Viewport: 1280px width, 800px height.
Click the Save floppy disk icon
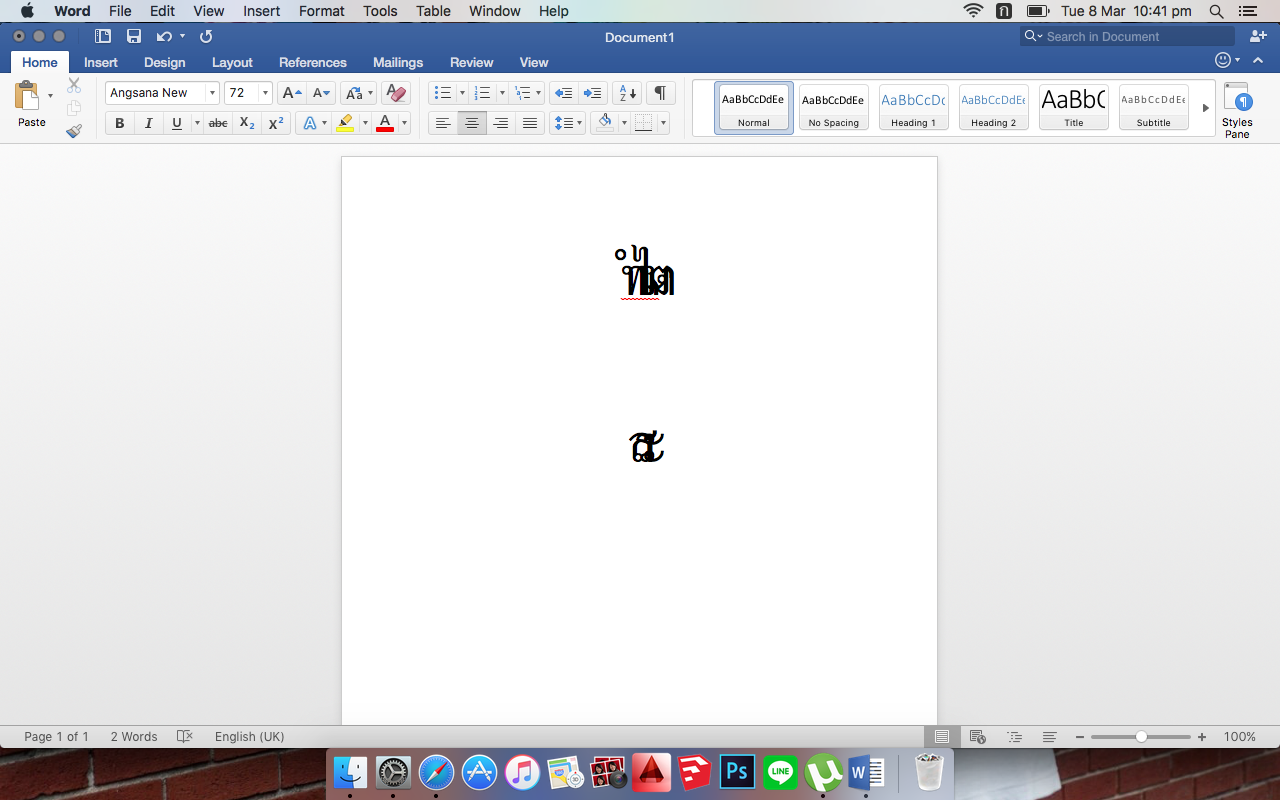coord(134,36)
